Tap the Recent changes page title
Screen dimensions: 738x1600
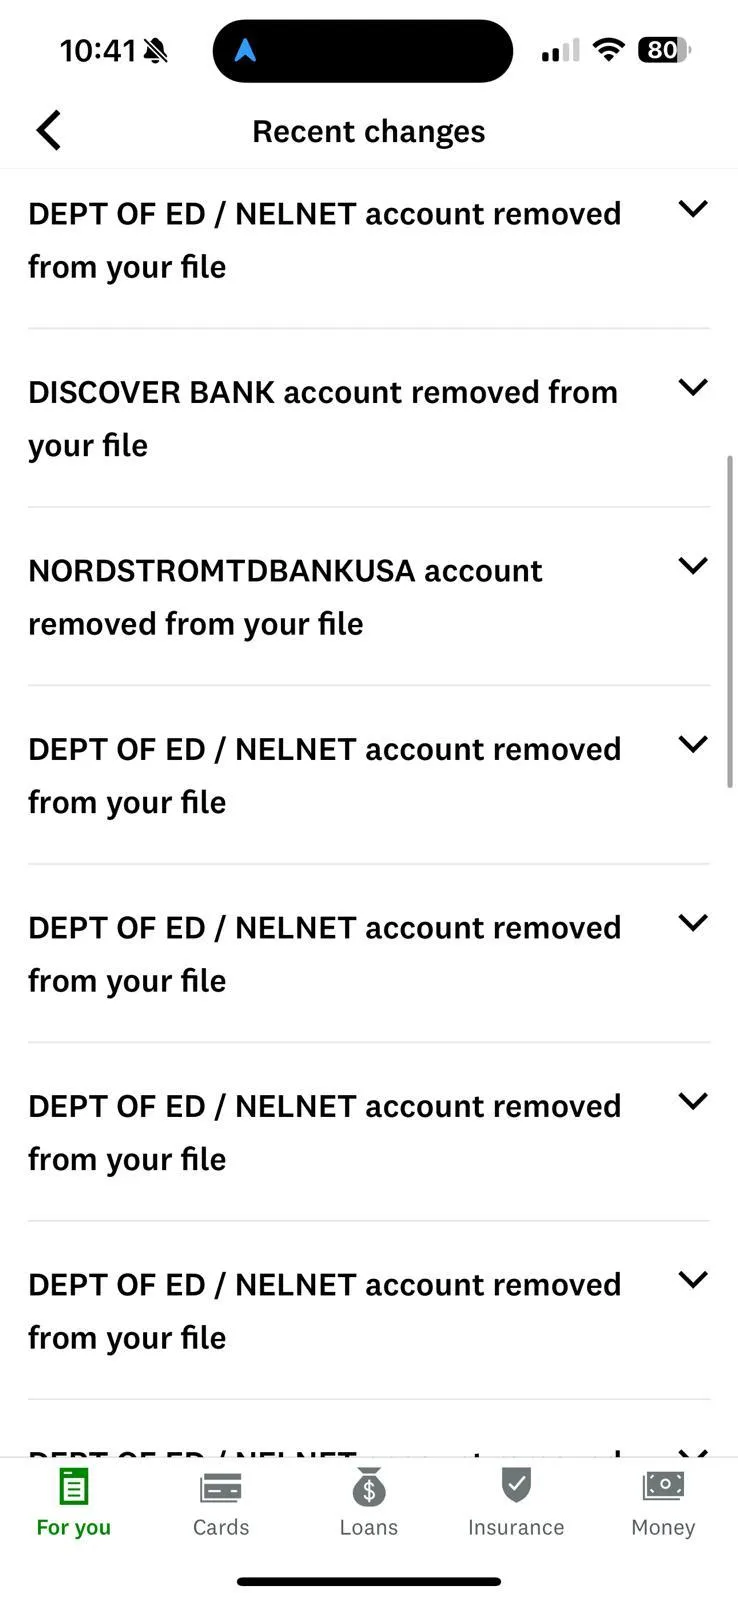[x=369, y=131]
